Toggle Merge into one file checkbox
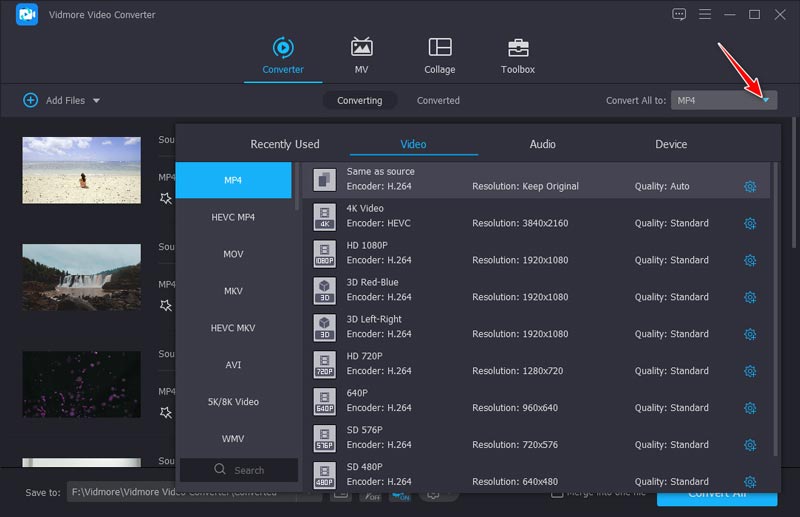 point(556,492)
